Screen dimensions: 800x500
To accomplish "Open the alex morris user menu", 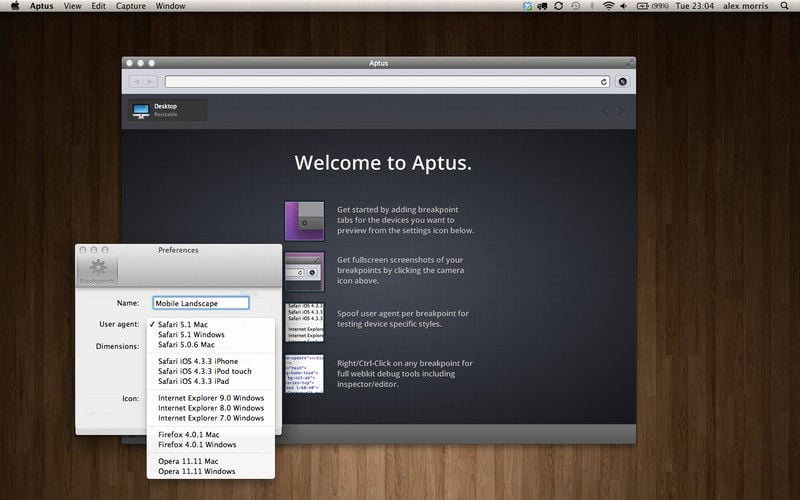I will click(745, 6).
